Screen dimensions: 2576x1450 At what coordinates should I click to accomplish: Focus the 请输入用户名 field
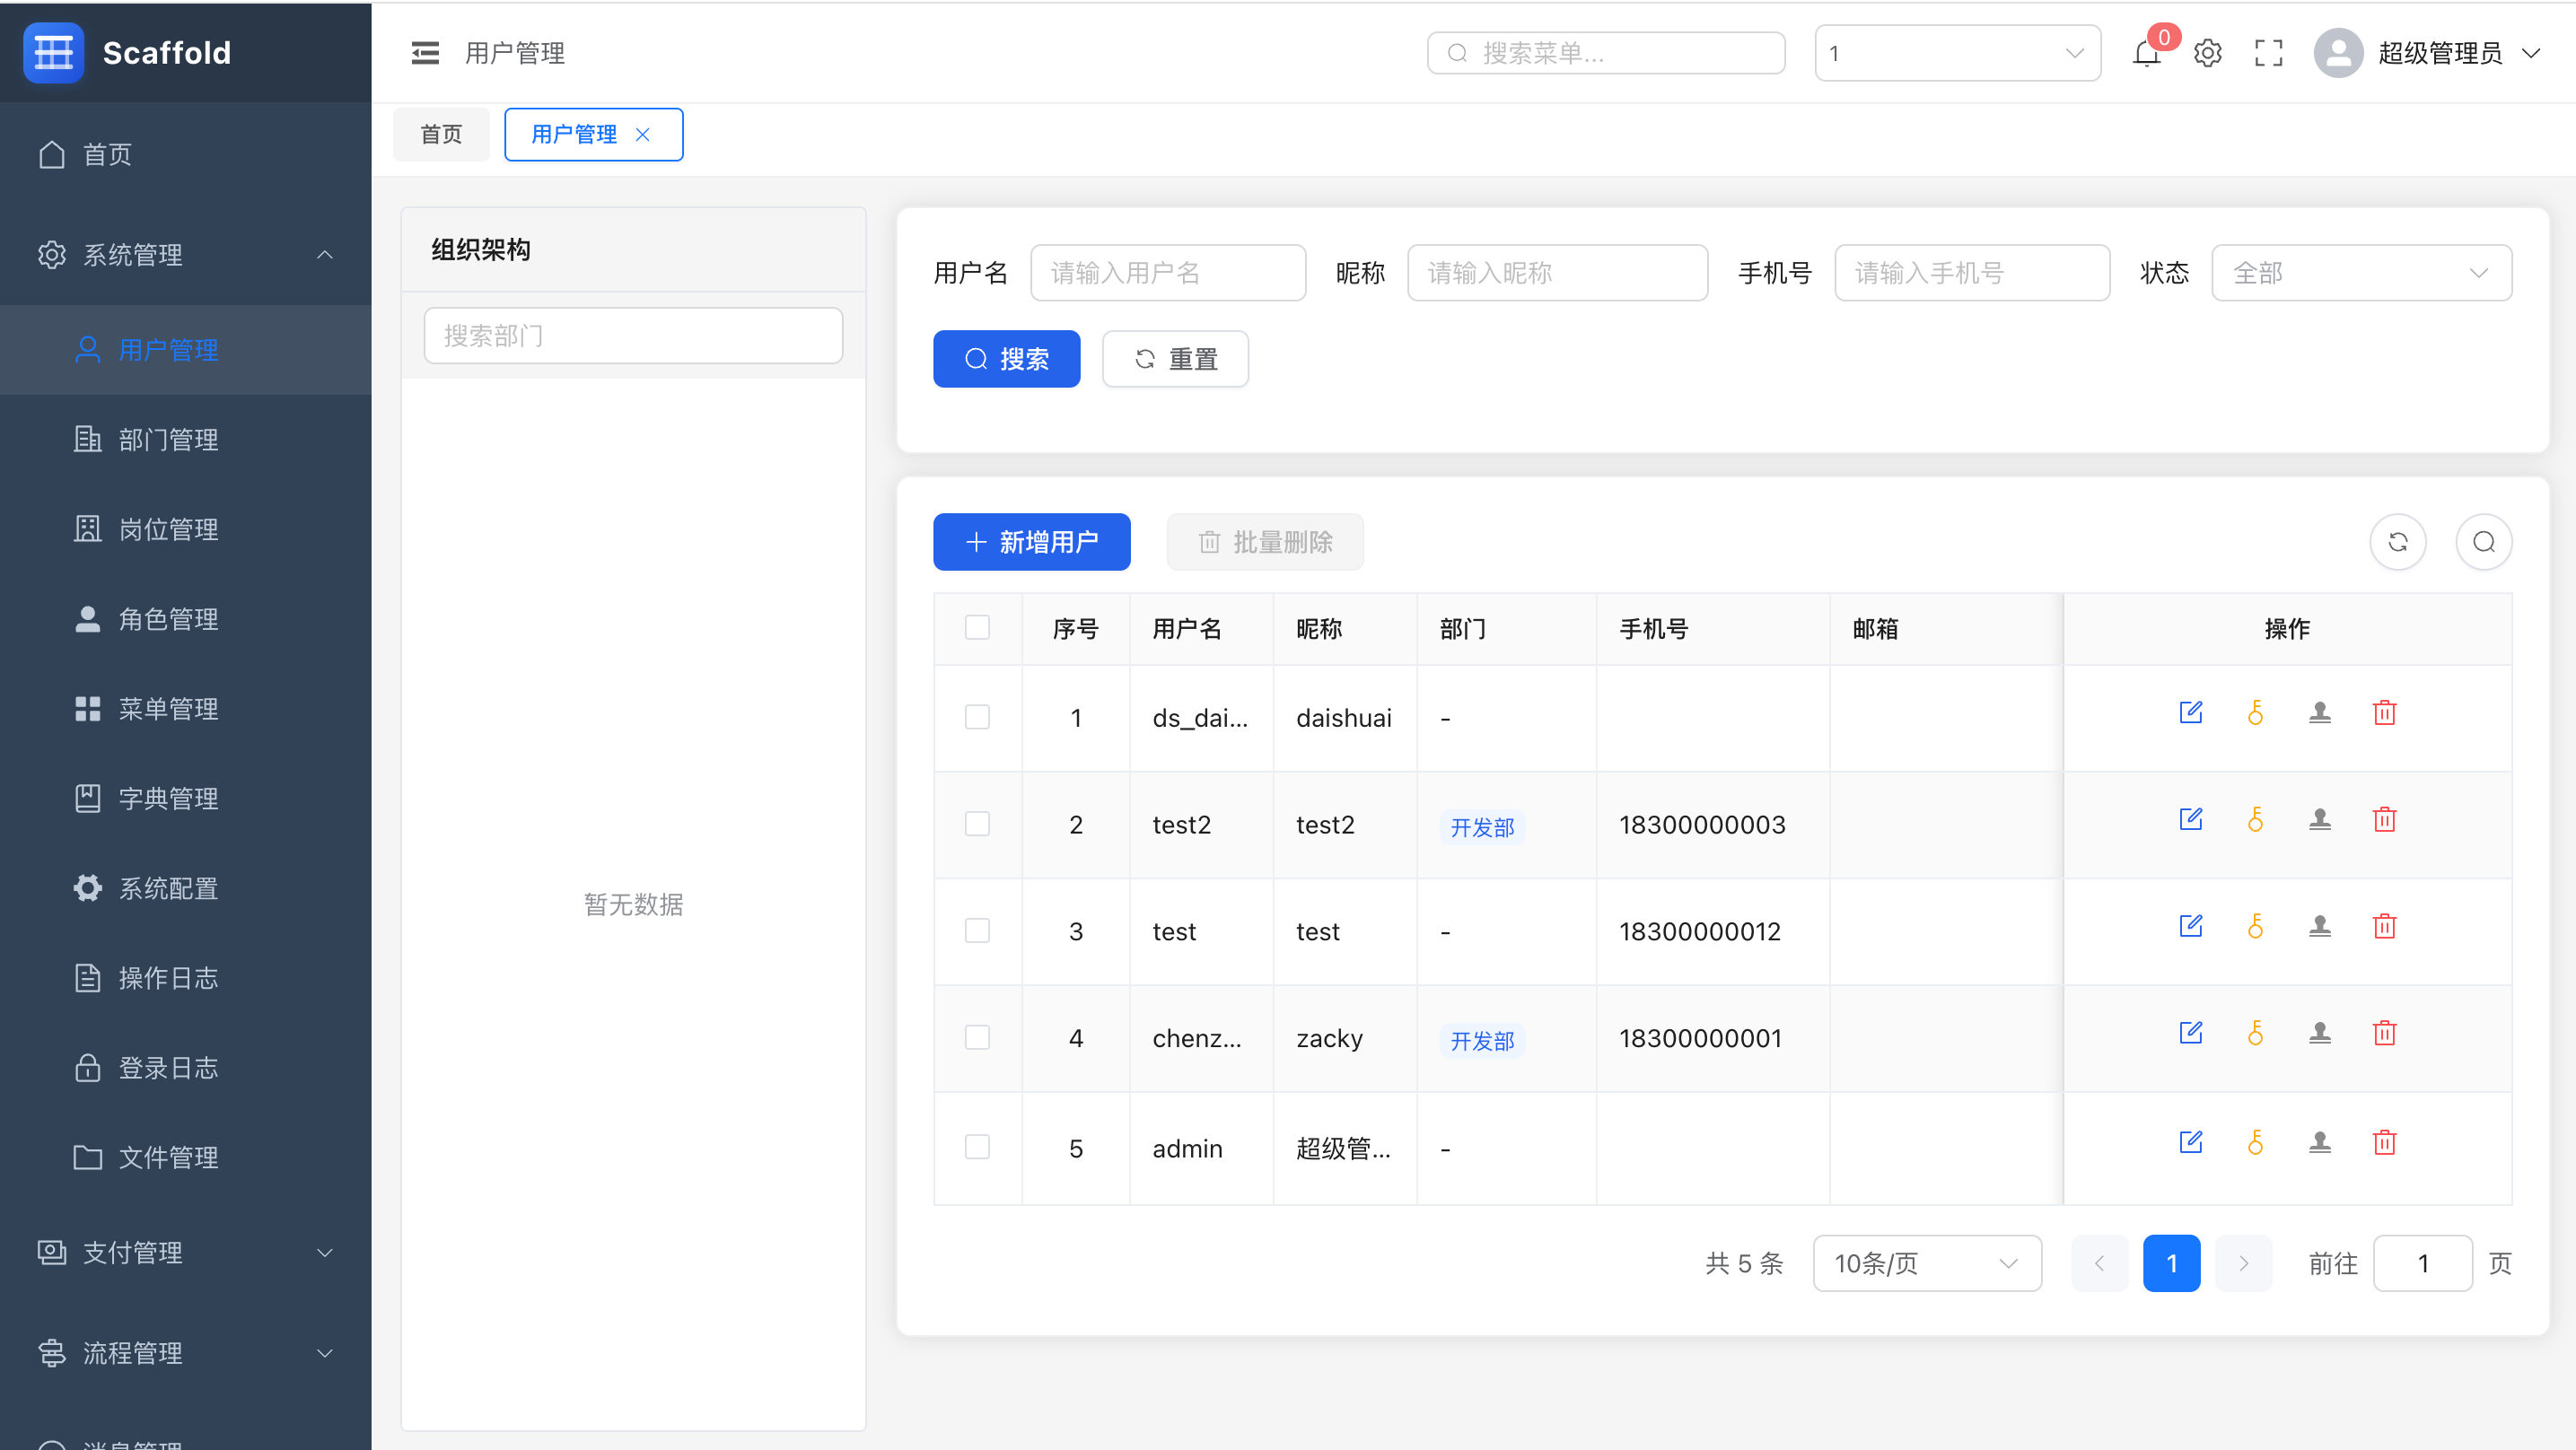(x=1168, y=273)
